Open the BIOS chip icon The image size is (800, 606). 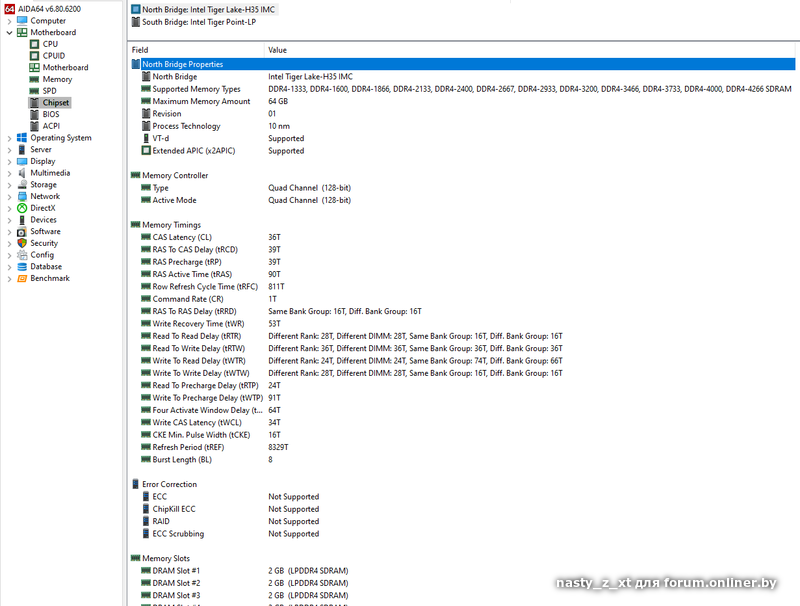(34, 114)
